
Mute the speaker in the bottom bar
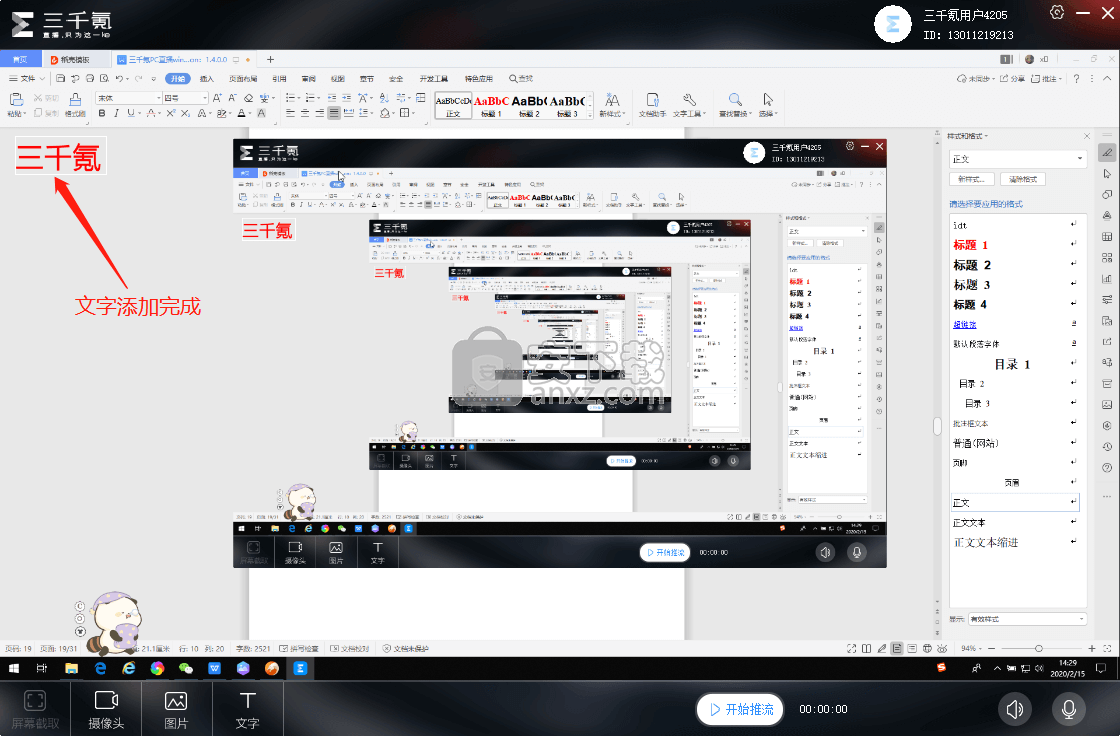[1014, 709]
